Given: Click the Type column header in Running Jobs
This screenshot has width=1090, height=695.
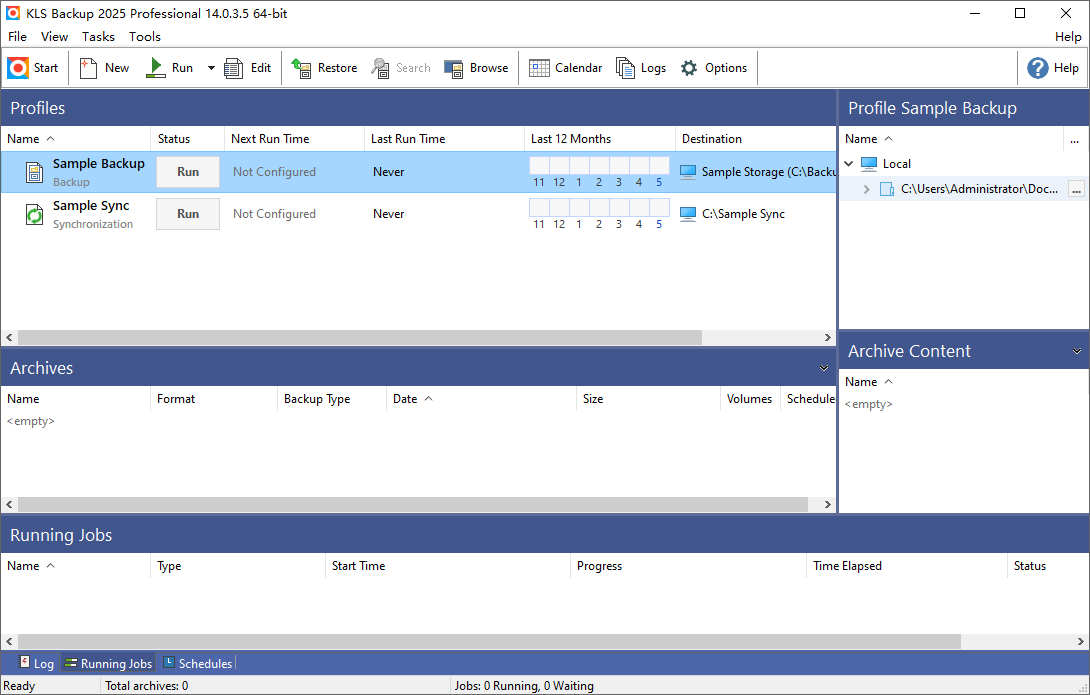Looking at the screenshot, I should click(237, 566).
